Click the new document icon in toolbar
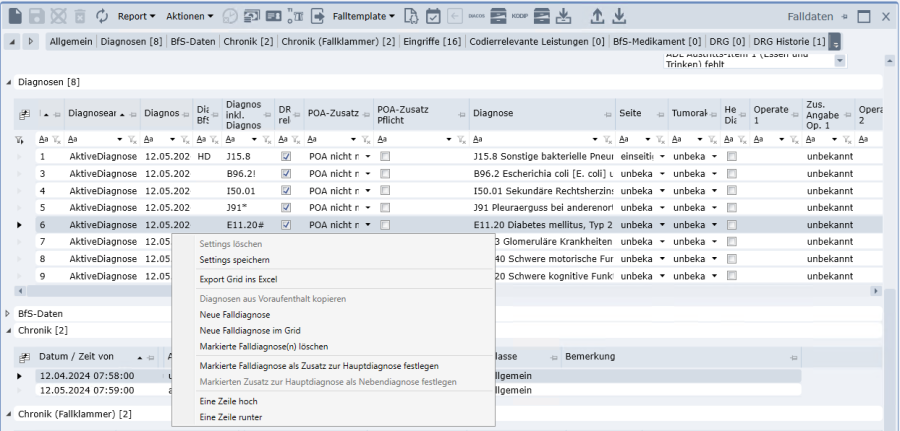 (x=15, y=16)
